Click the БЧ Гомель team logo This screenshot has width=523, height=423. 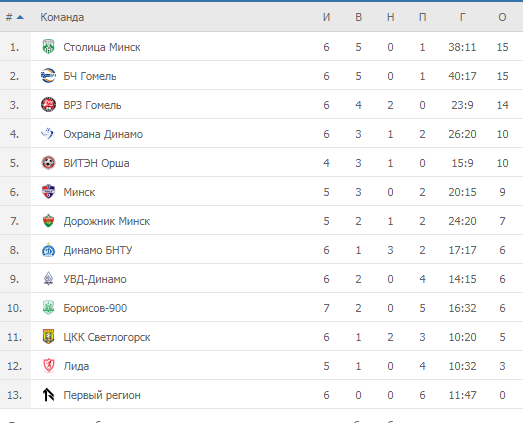tap(48, 76)
